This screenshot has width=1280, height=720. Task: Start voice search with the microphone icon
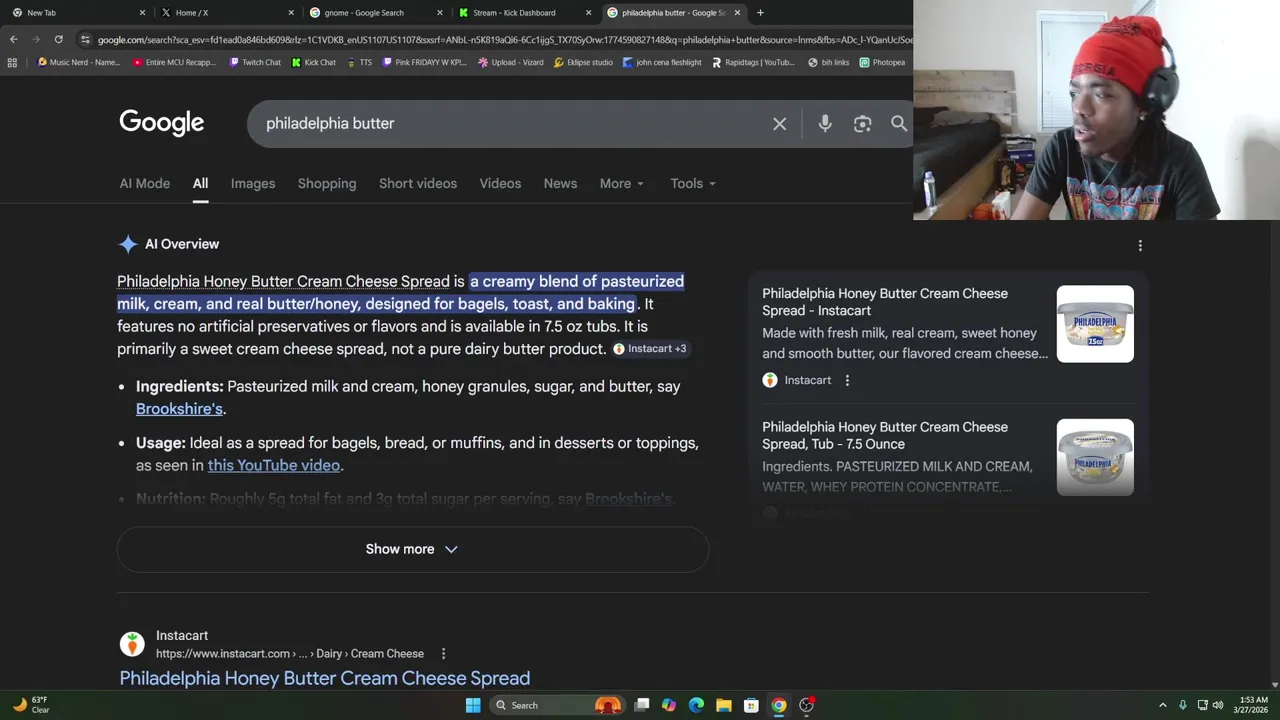click(825, 124)
